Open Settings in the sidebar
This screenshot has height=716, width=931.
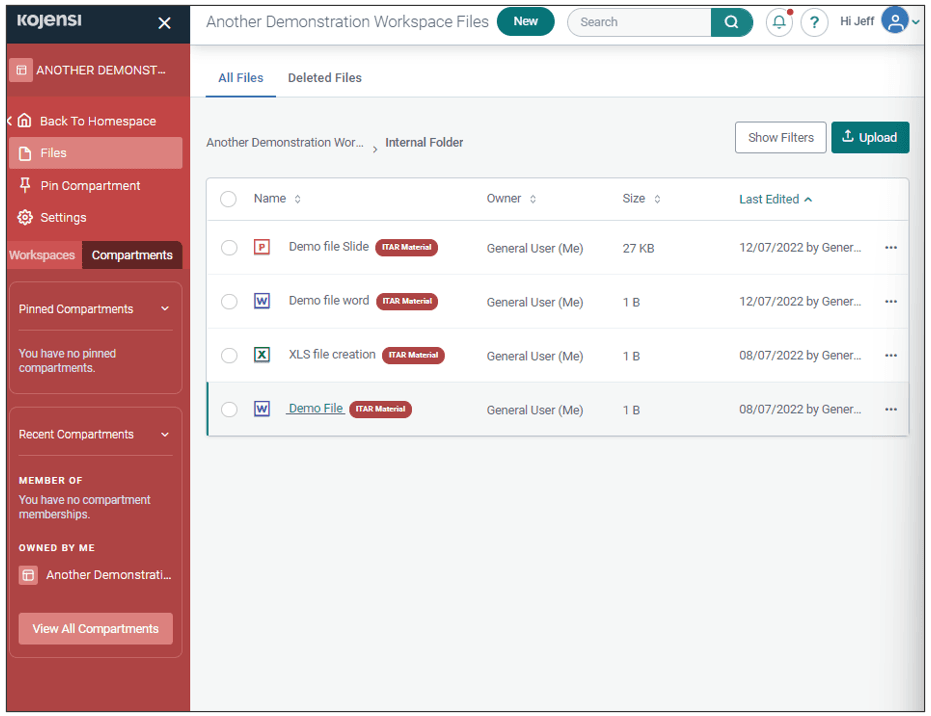coord(63,218)
